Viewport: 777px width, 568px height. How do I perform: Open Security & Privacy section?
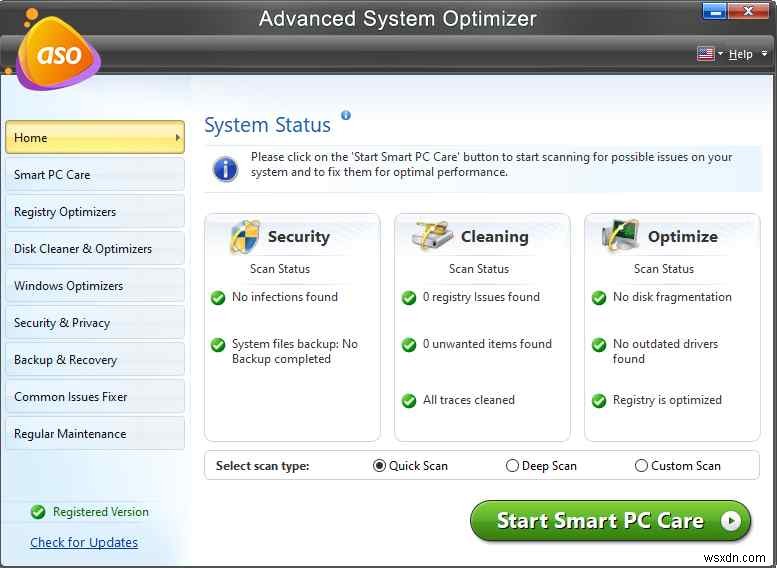pyautogui.click(x=95, y=323)
